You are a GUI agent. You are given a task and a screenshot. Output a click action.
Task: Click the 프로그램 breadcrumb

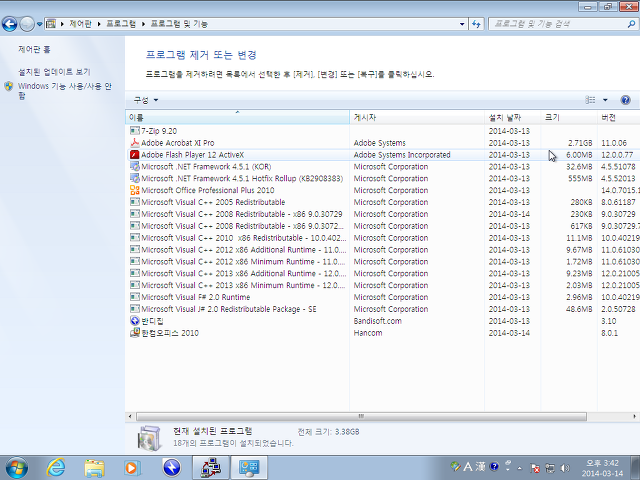121,24
